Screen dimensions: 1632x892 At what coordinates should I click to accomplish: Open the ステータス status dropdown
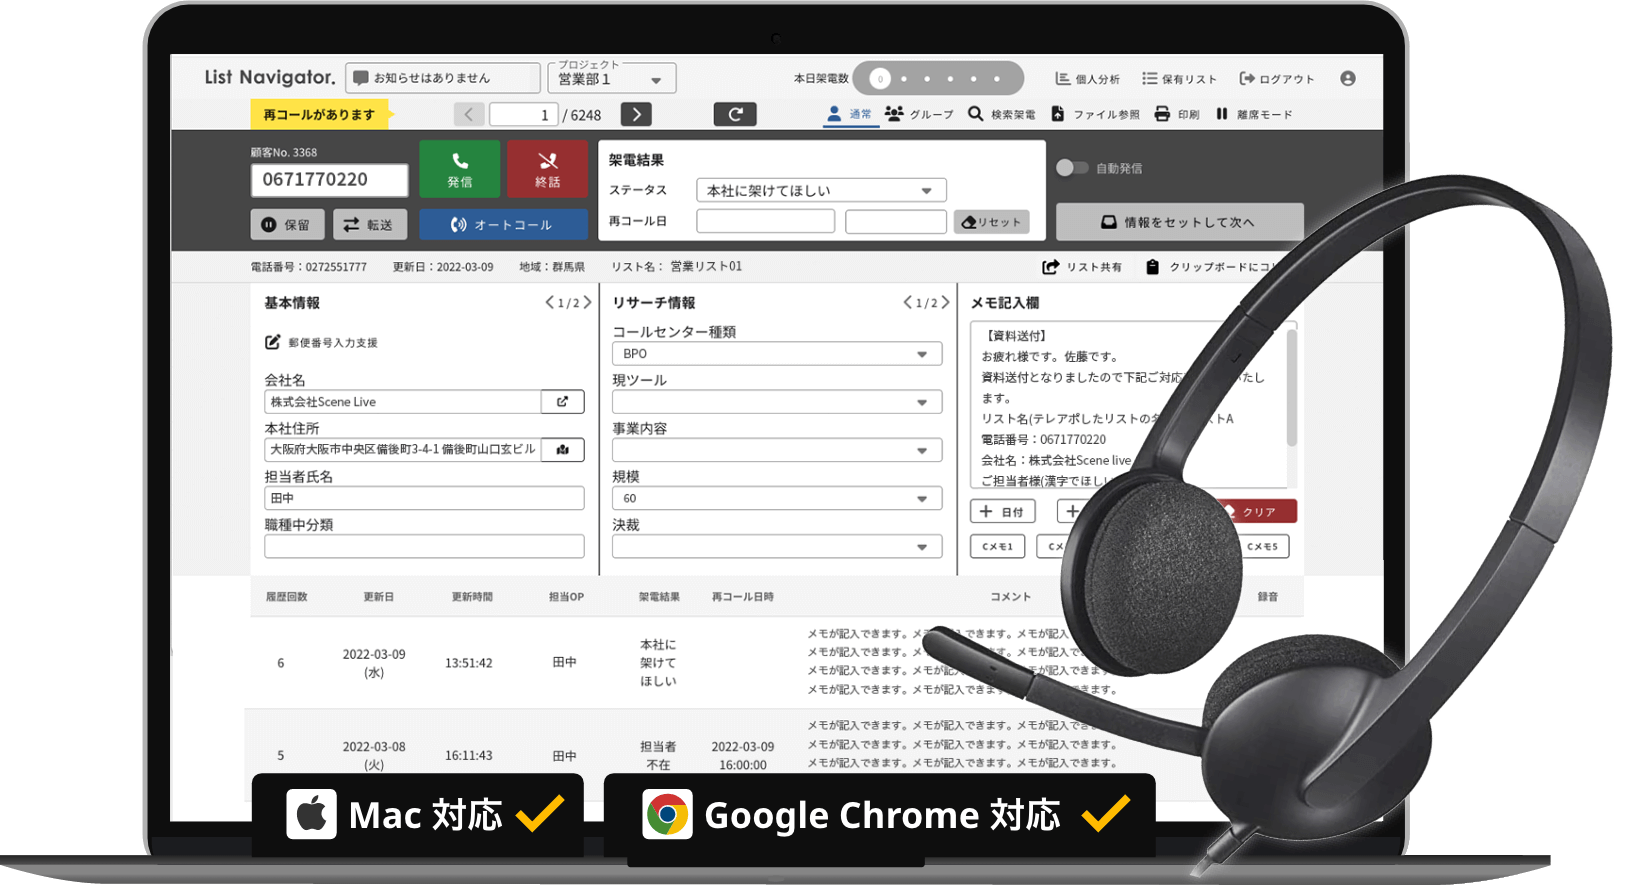tap(821, 190)
